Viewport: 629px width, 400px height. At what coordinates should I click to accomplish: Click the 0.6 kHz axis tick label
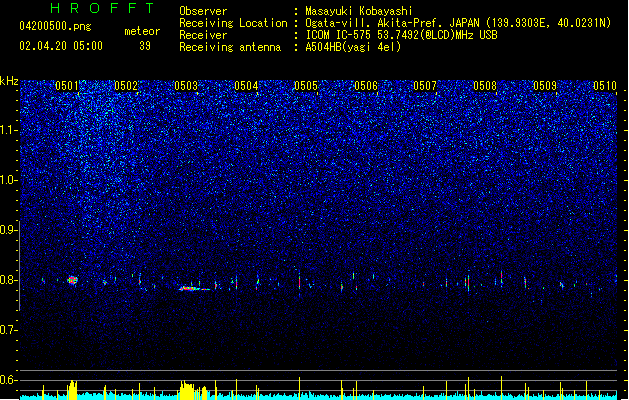tap(8, 380)
